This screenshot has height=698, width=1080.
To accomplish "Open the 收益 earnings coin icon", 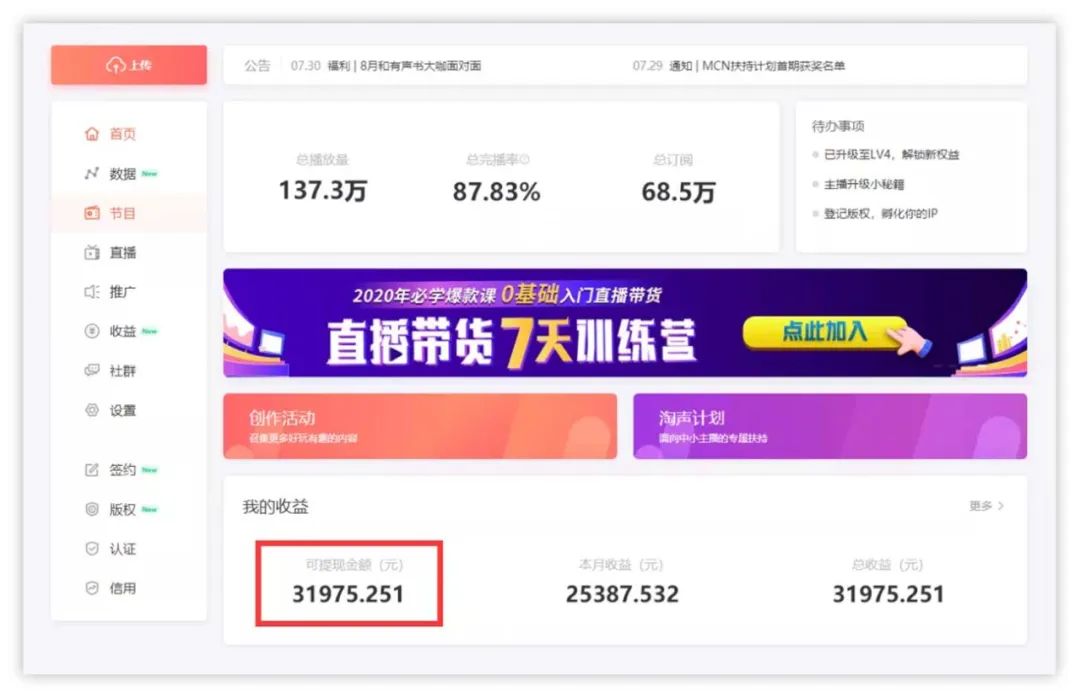I will (92, 331).
